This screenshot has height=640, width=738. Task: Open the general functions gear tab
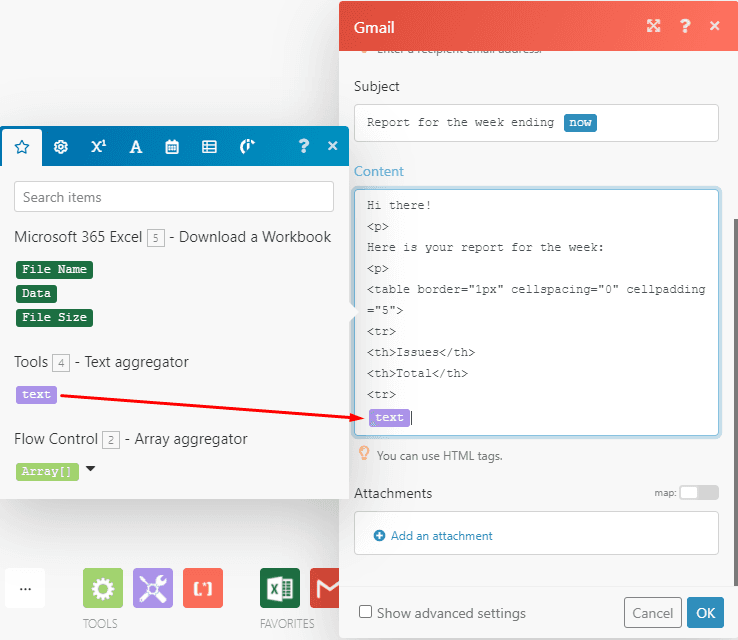point(61,147)
